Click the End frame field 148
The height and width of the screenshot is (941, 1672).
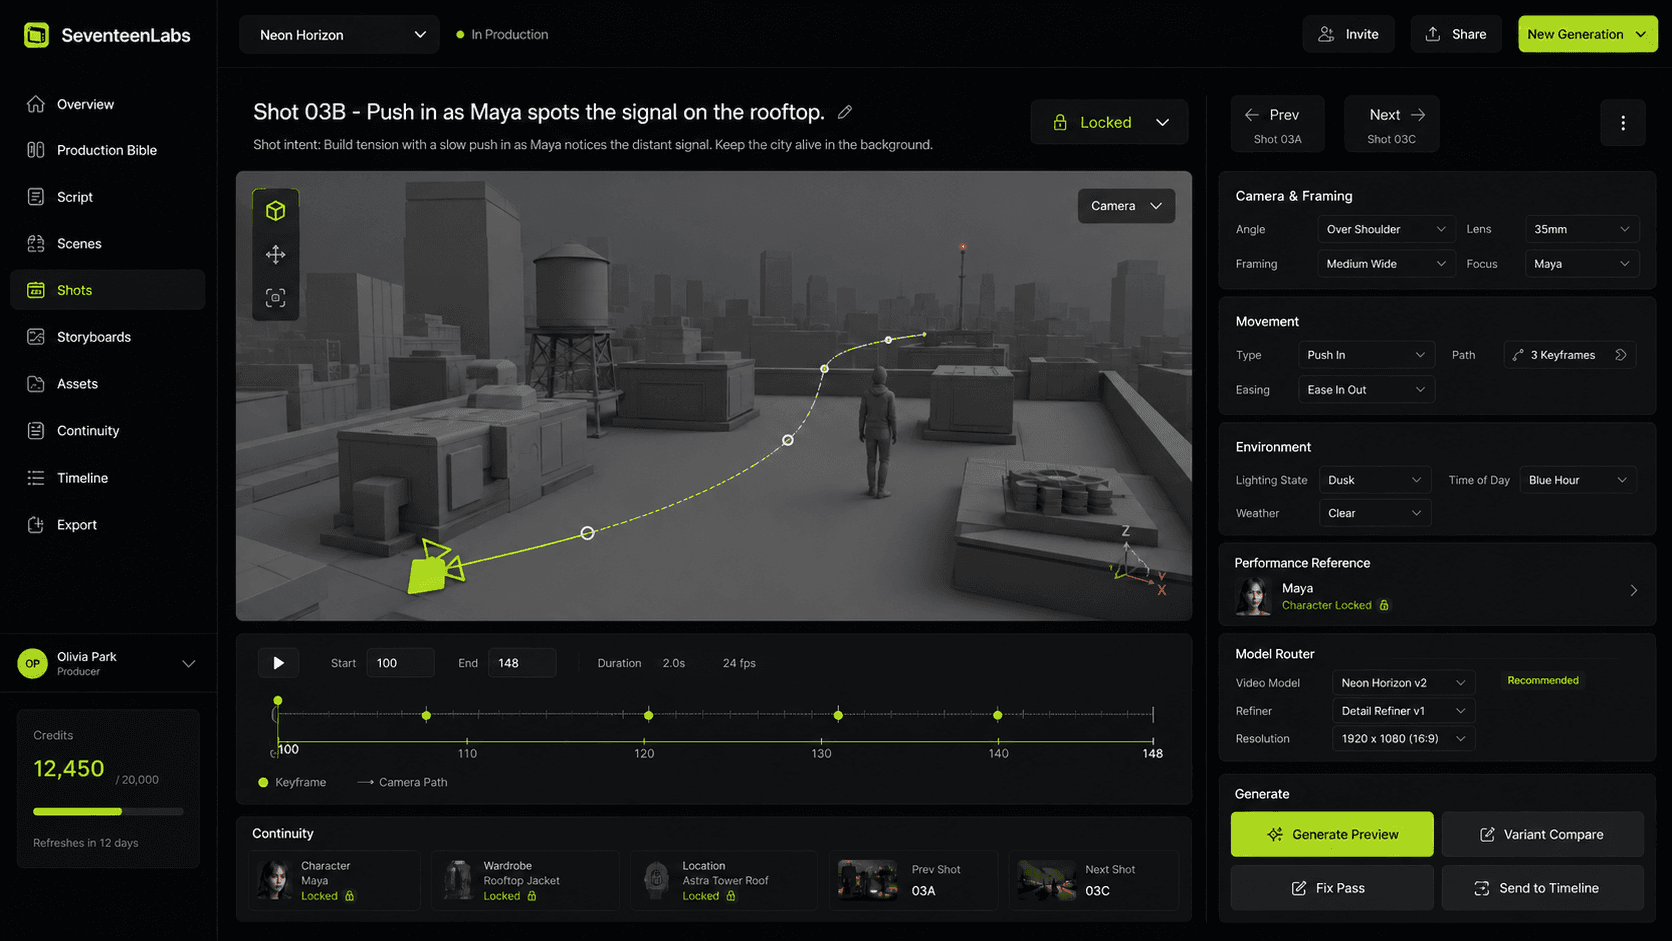[521, 663]
